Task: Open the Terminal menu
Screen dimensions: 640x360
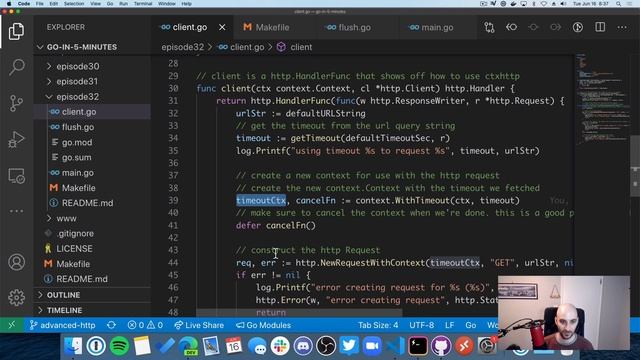Action: click(x=143, y=4)
